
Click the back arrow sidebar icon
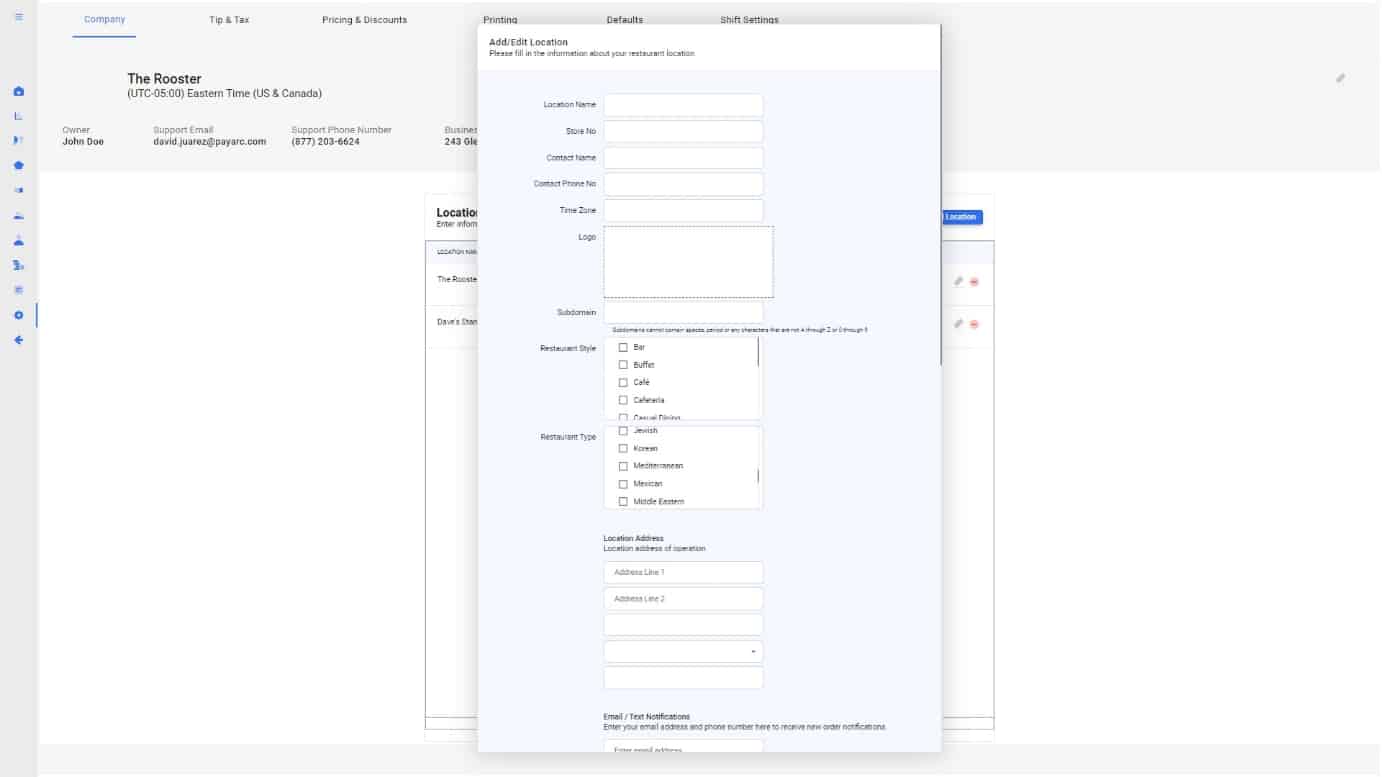tap(18, 340)
